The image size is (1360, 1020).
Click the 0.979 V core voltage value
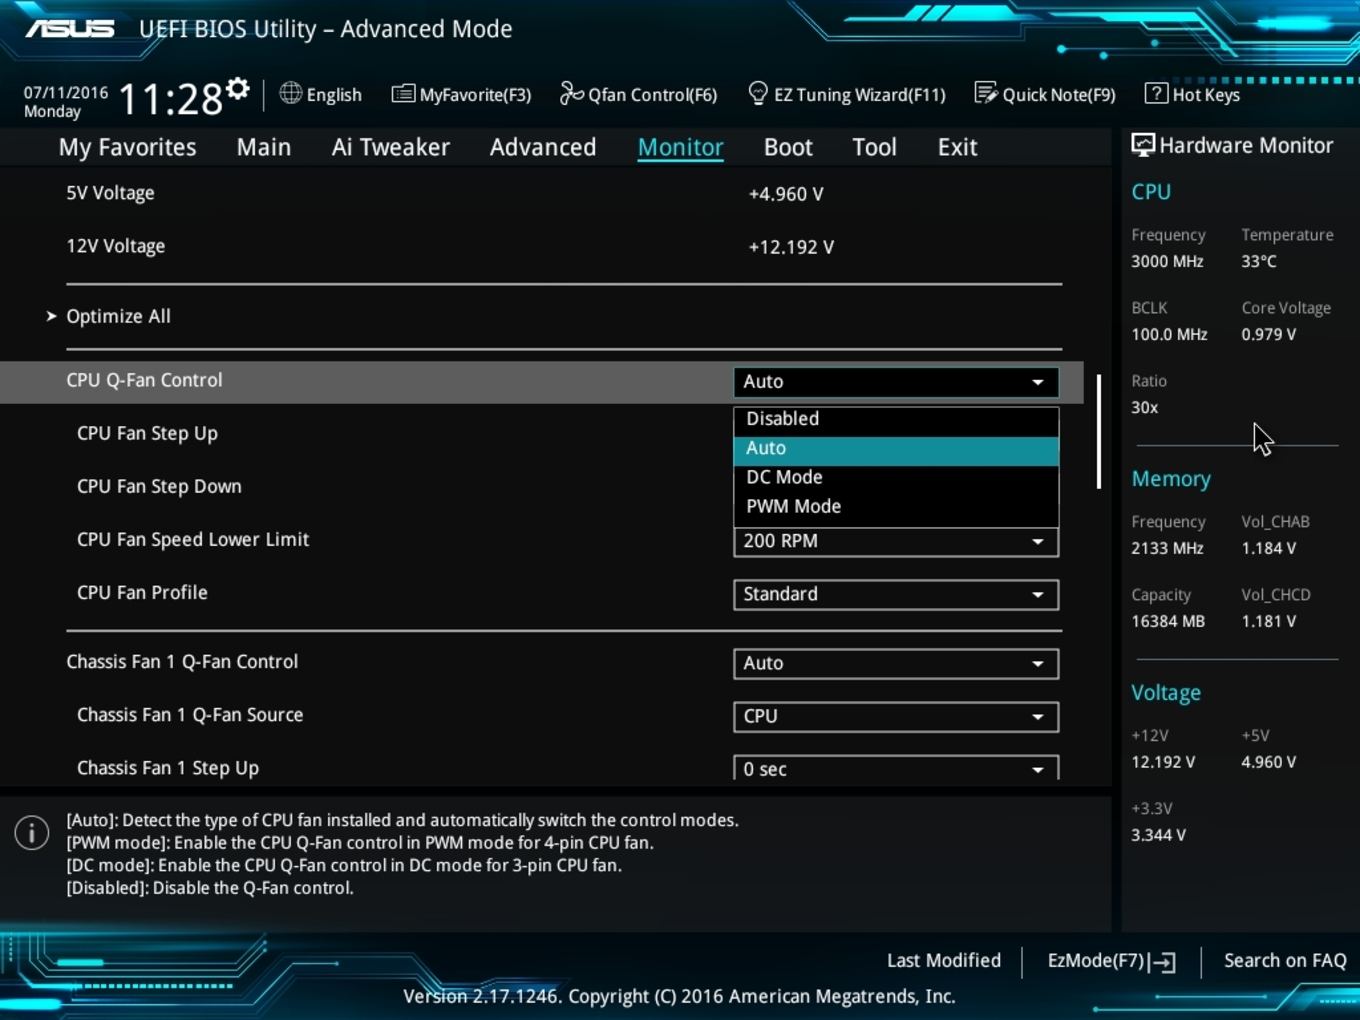(1269, 334)
